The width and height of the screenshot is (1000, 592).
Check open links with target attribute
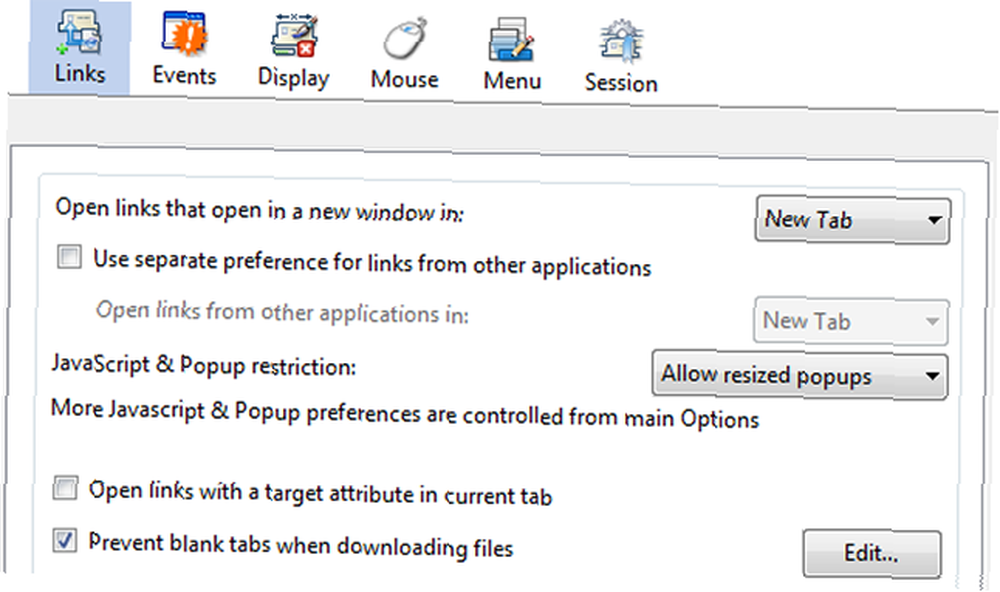(x=66, y=488)
